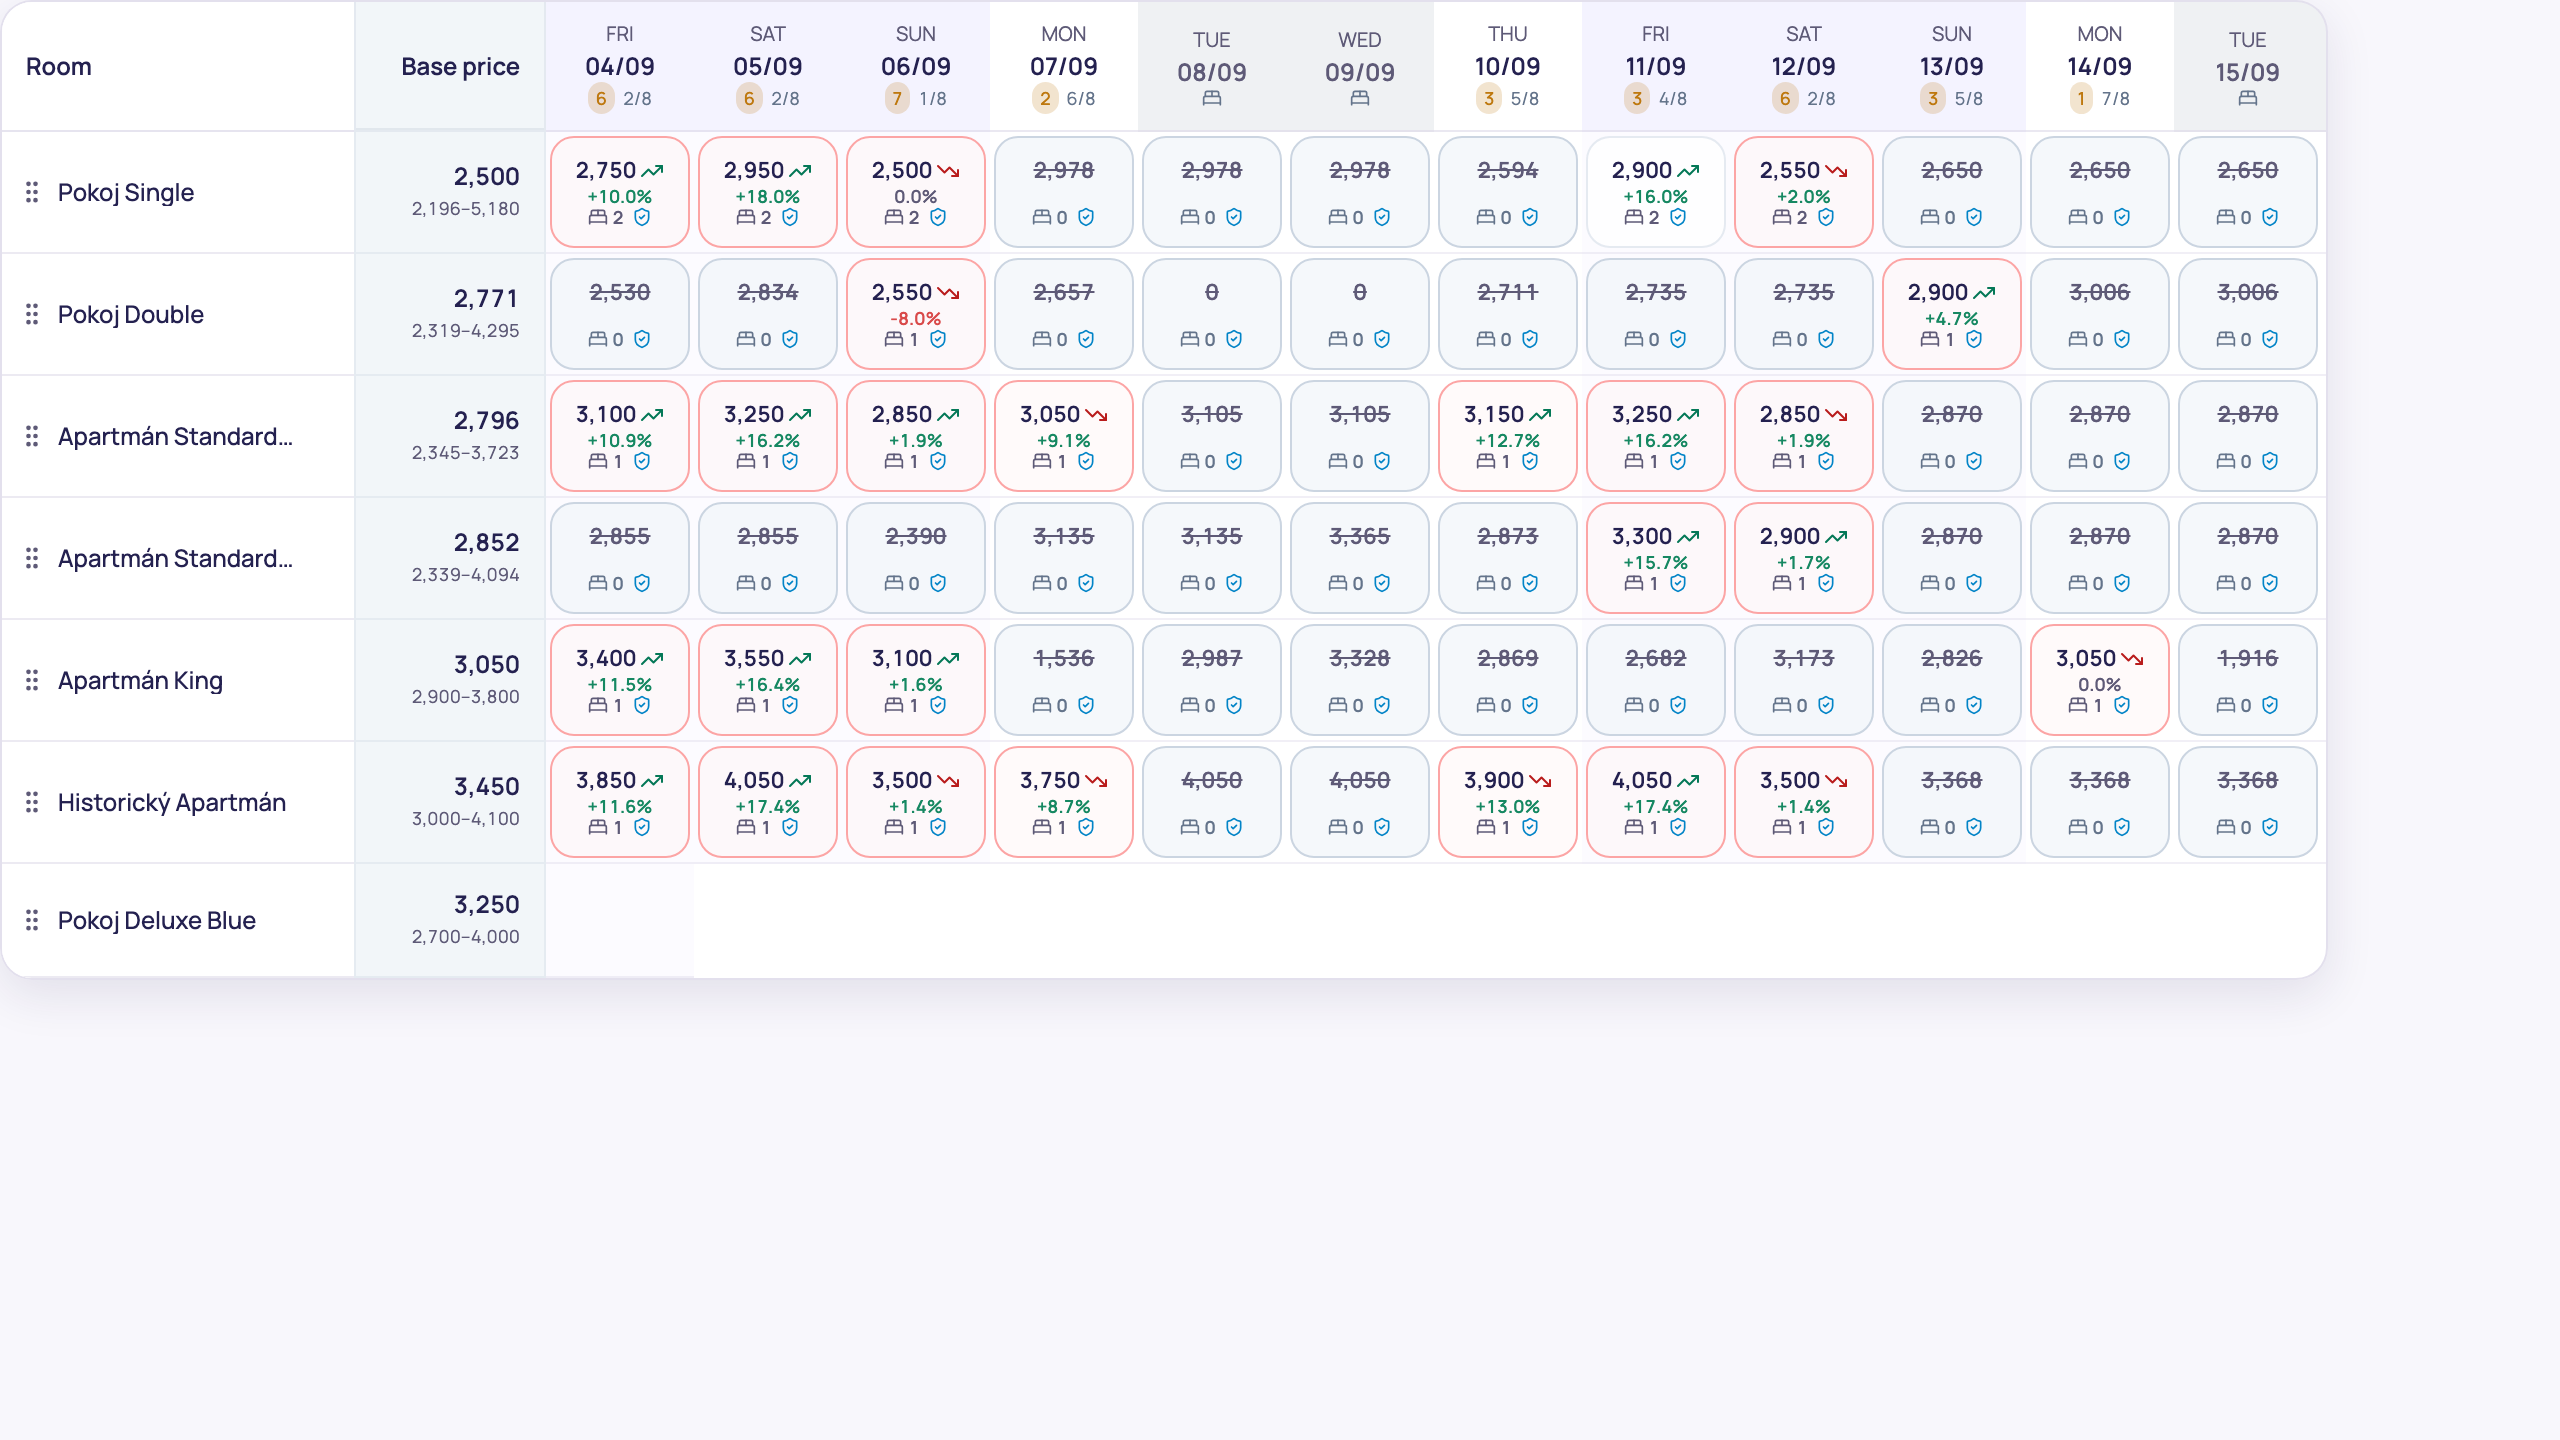
Task: Select the struck-through 2,594 price cell
Action: click(x=1508, y=192)
